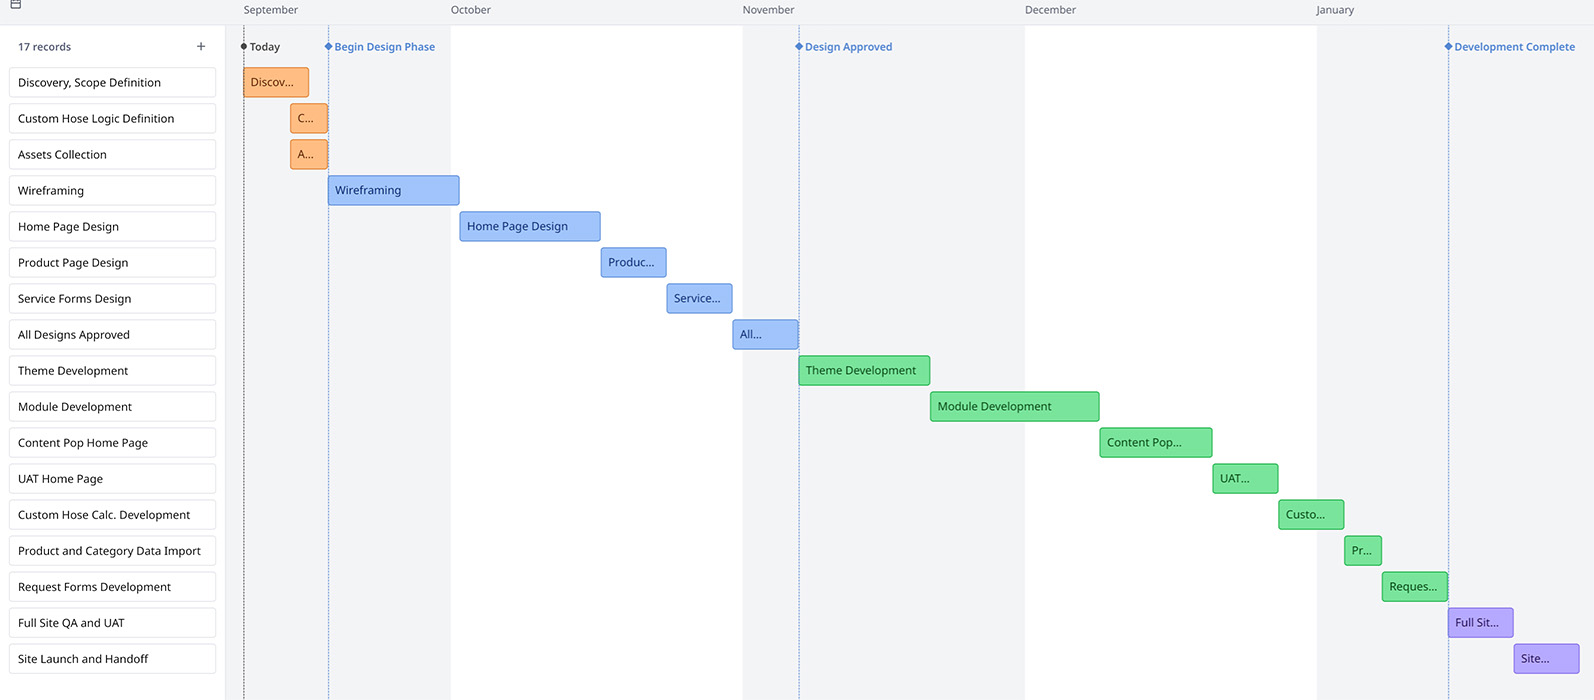Select the green Theme Development bar

pyautogui.click(x=864, y=371)
